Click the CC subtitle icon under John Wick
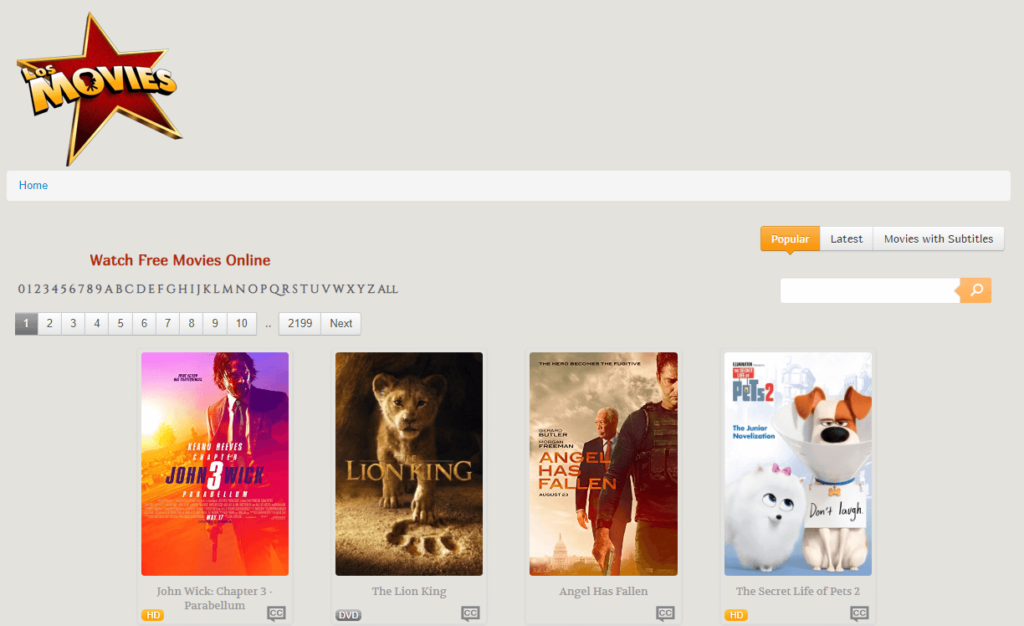This screenshot has height=626, width=1024. 276,614
